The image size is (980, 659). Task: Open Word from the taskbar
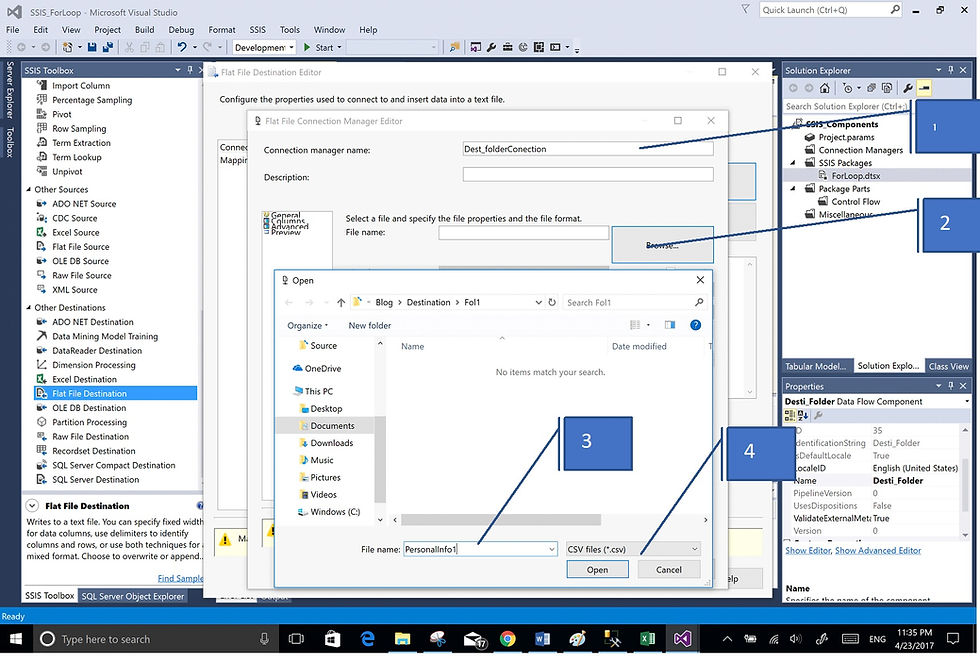pos(542,639)
